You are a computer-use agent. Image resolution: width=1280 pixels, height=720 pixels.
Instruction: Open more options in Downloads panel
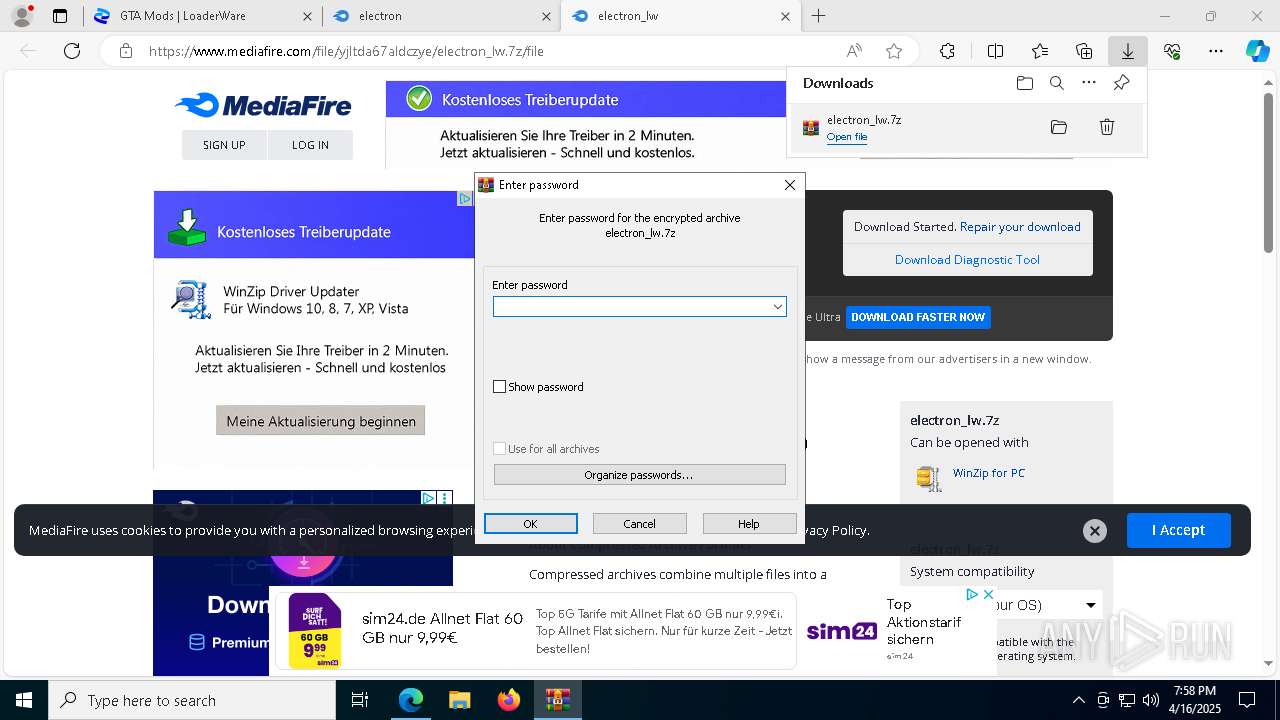click(x=1089, y=83)
